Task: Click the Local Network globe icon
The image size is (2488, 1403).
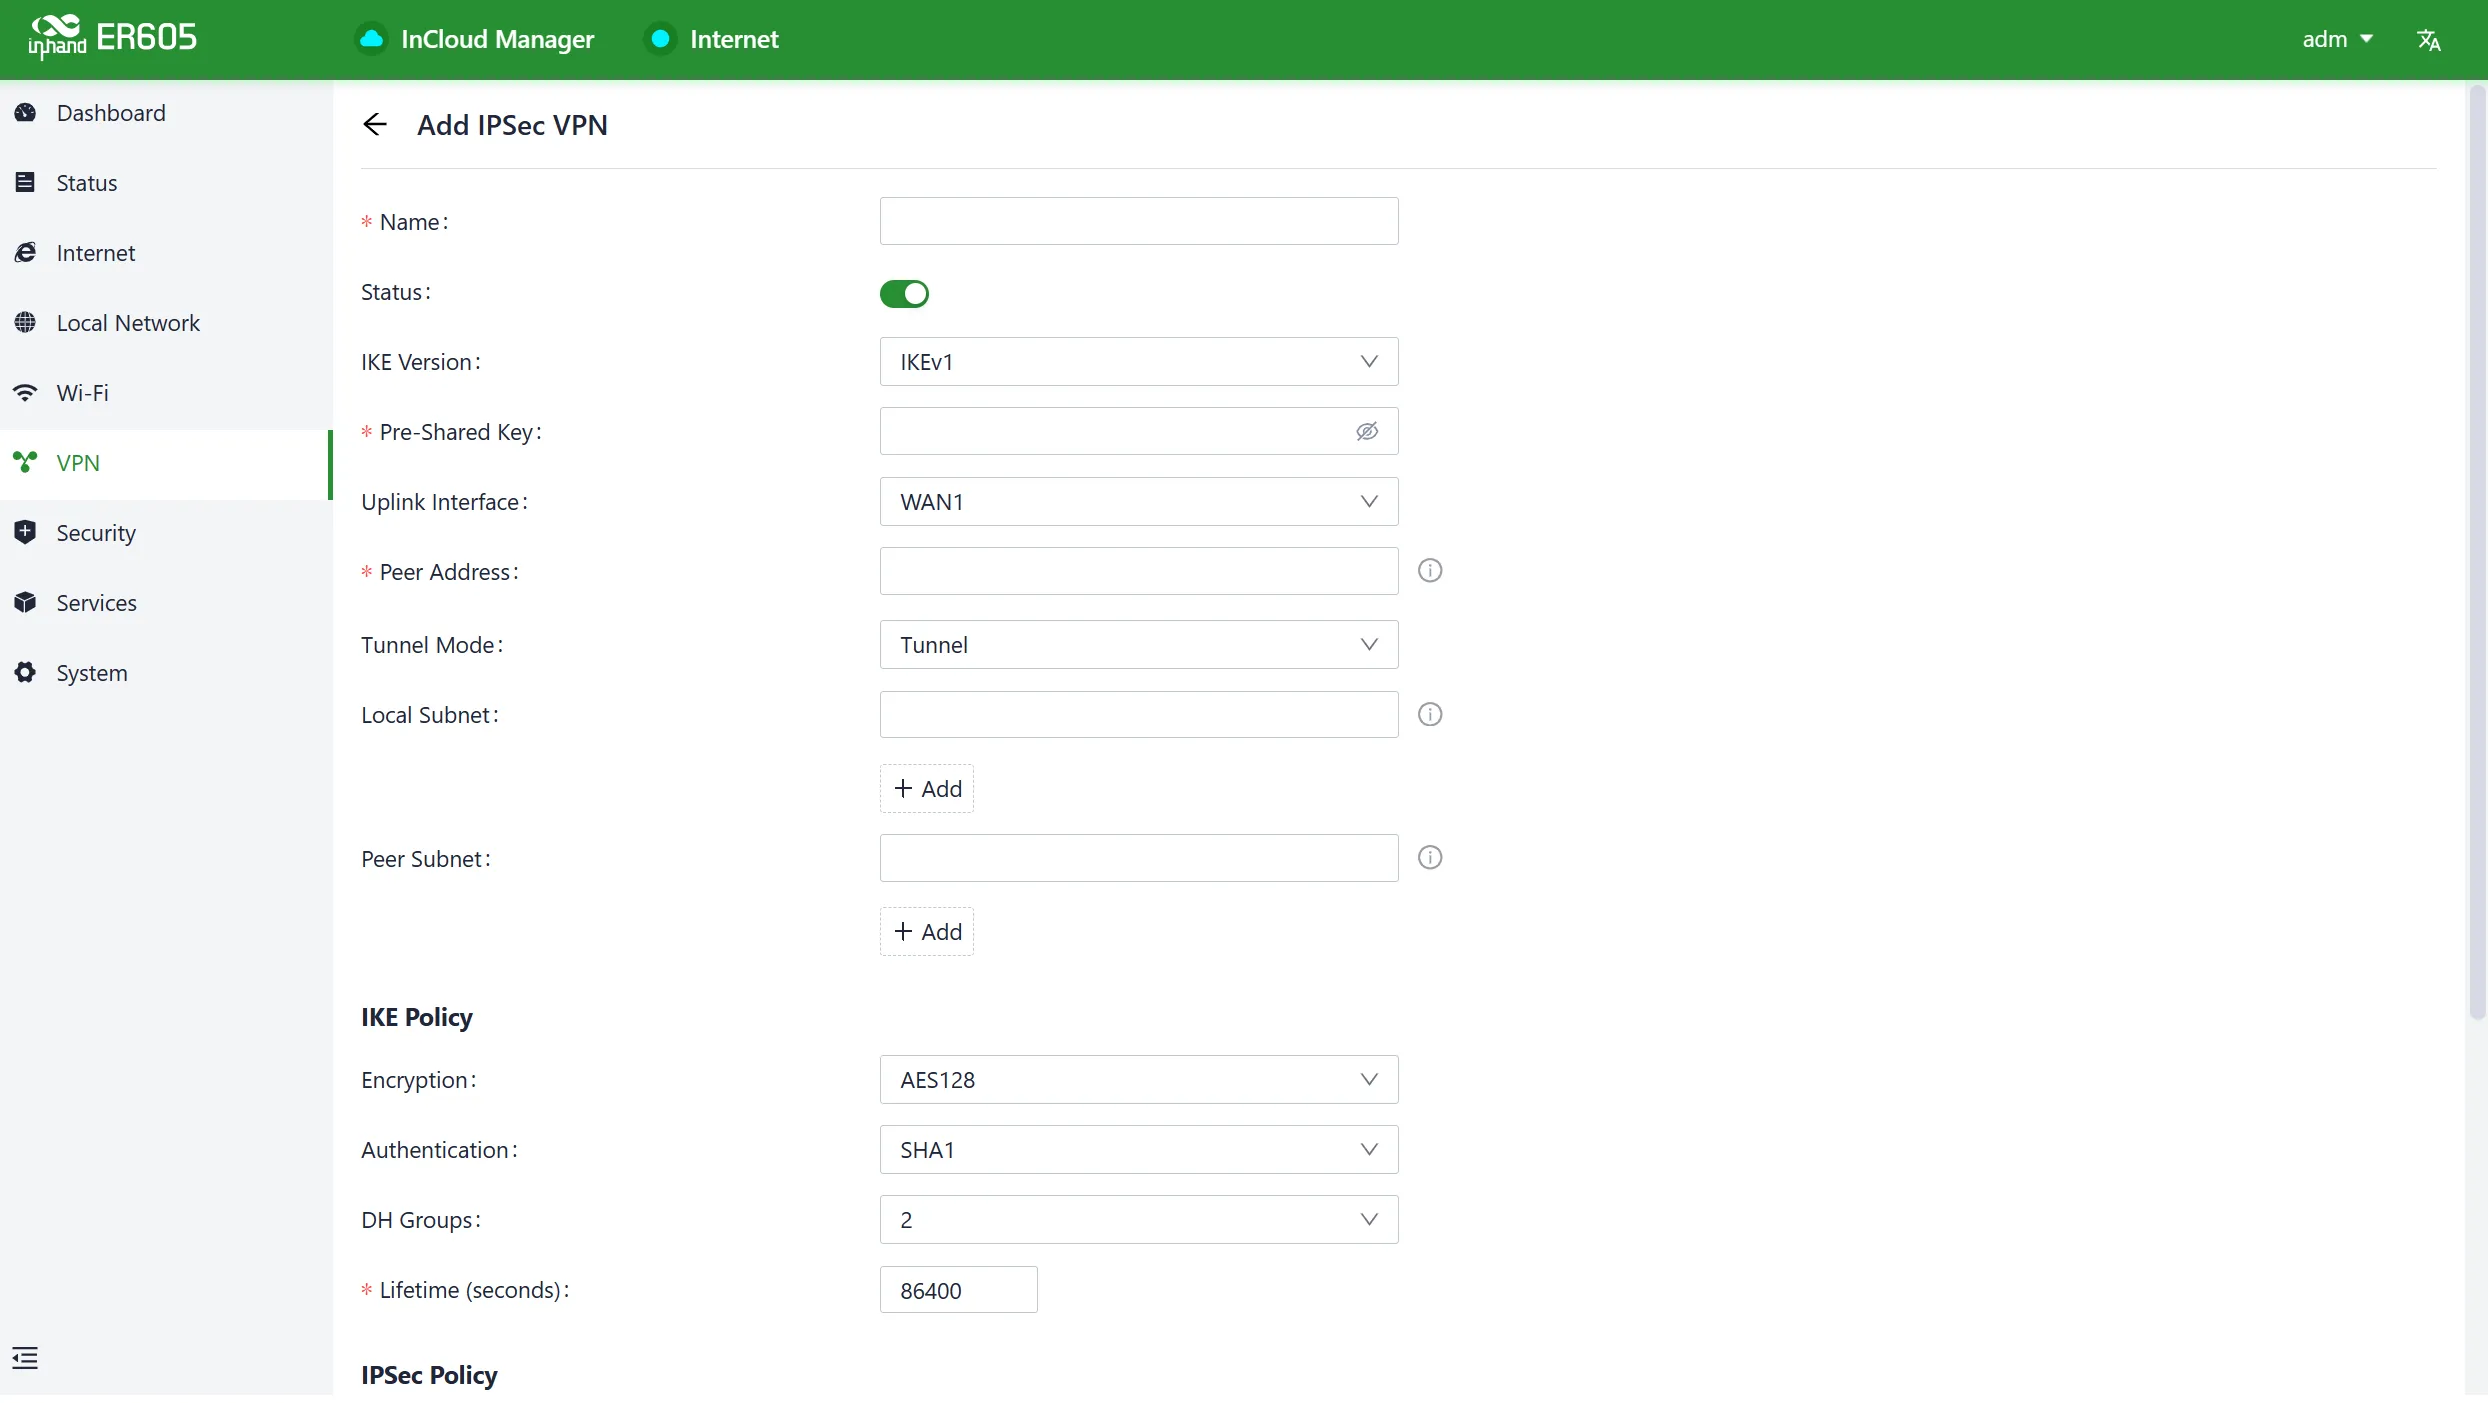Action: (x=26, y=323)
